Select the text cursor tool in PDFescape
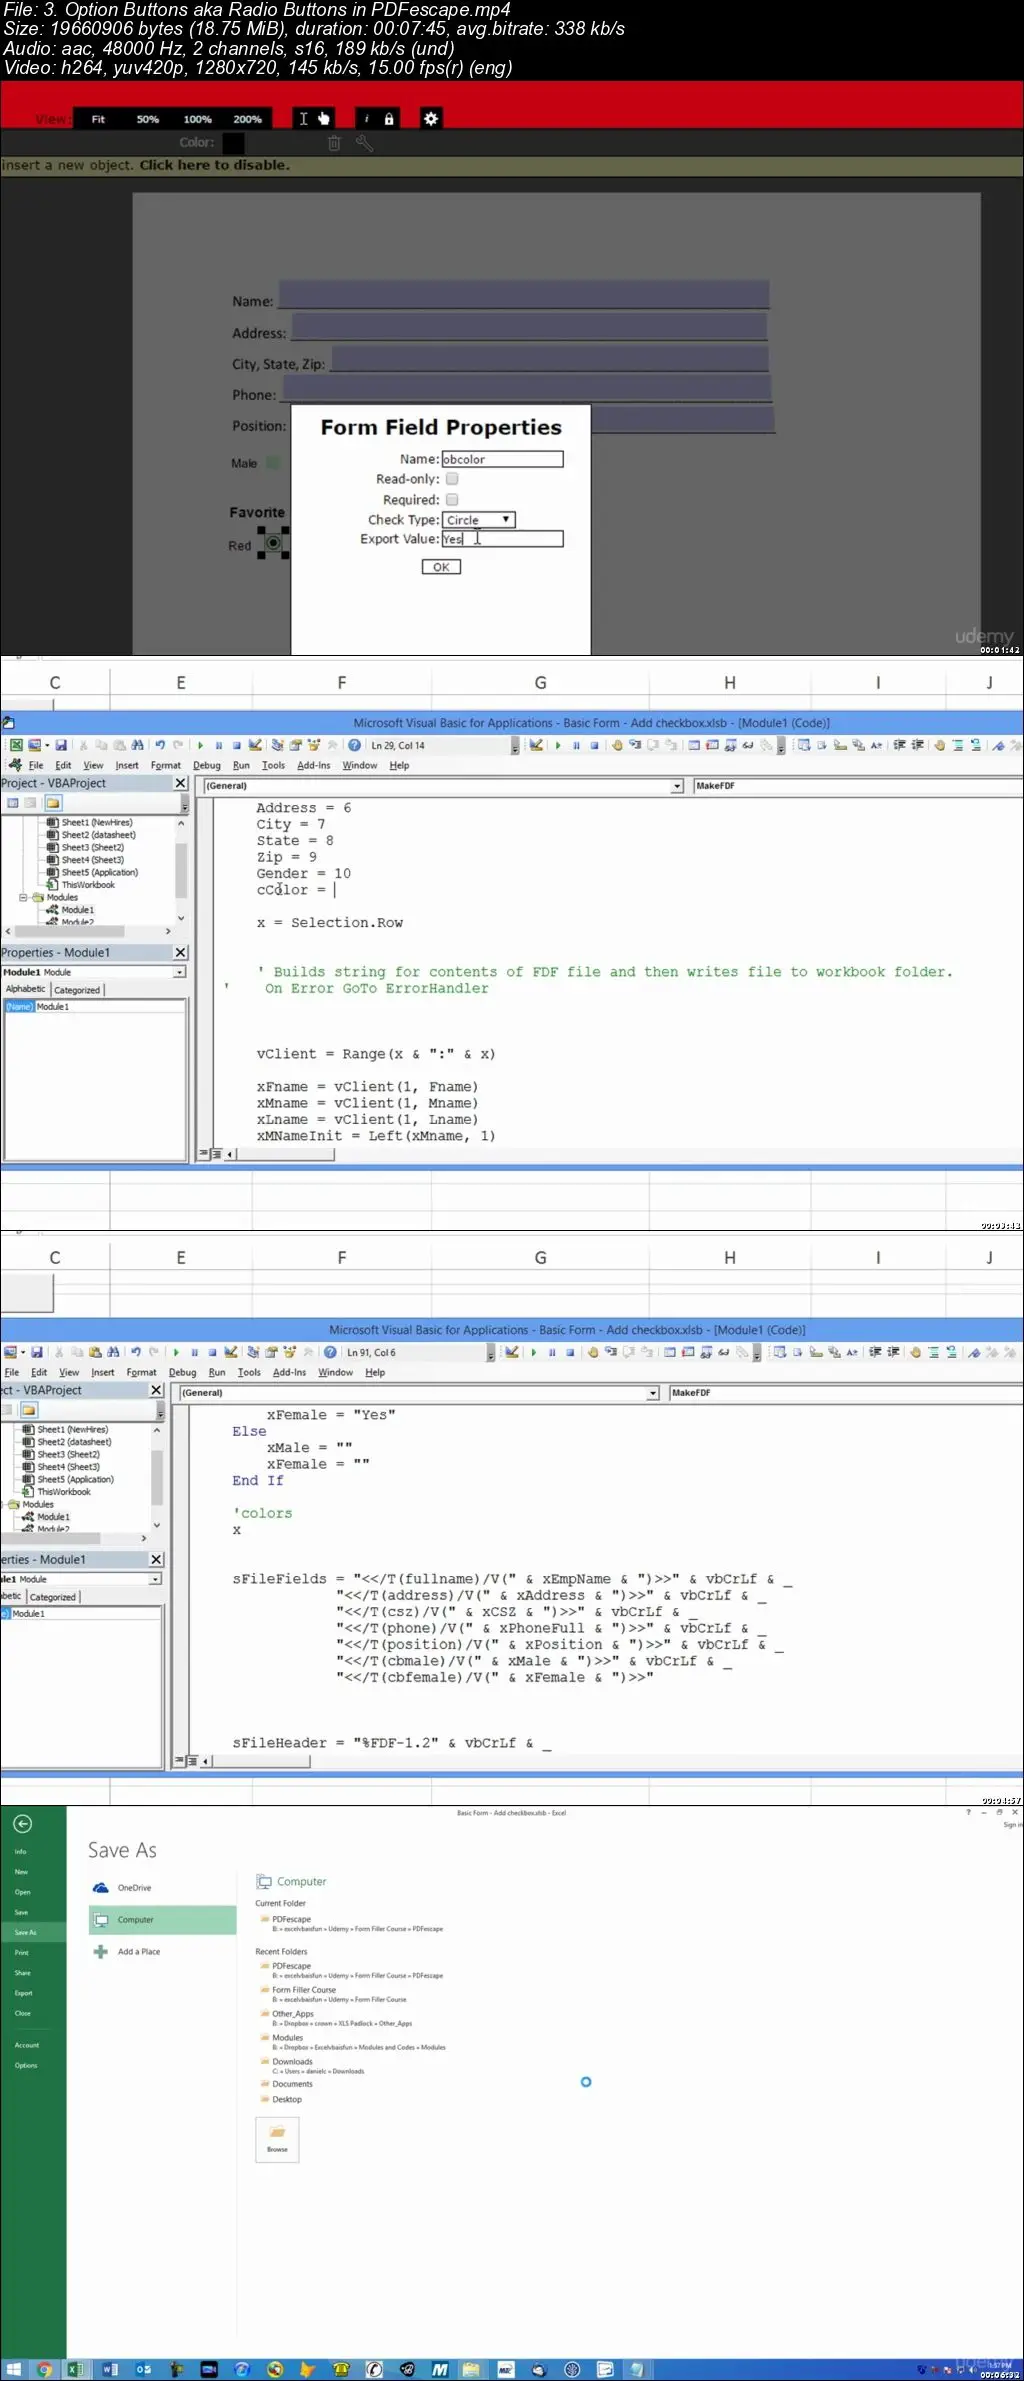This screenshot has height=2381, width=1024. [304, 119]
